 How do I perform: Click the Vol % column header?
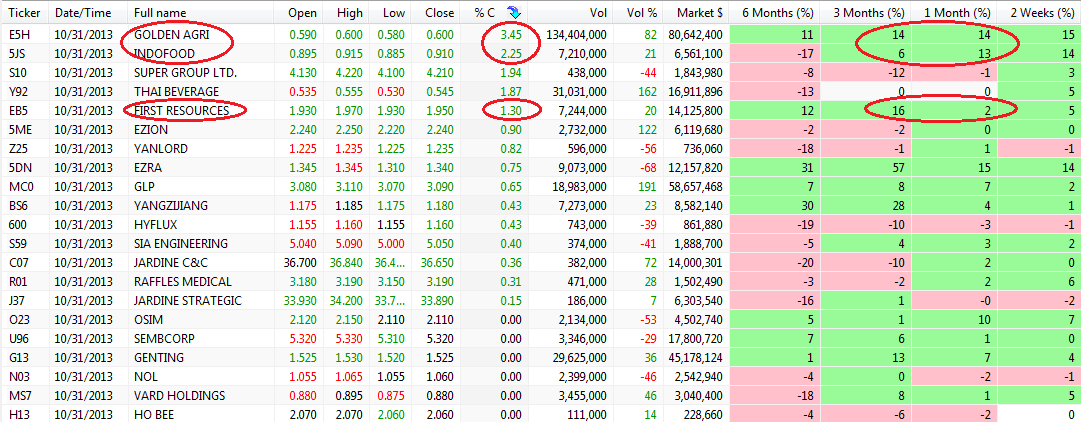[641, 13]
